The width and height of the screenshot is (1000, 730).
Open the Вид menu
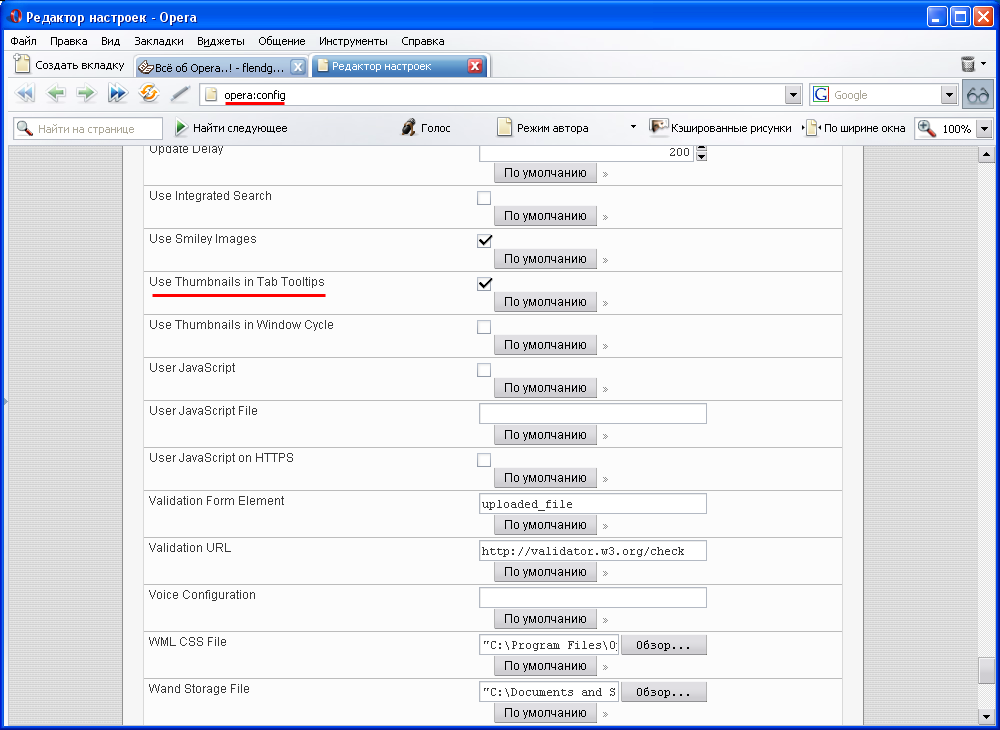click(x=110, y=41)
